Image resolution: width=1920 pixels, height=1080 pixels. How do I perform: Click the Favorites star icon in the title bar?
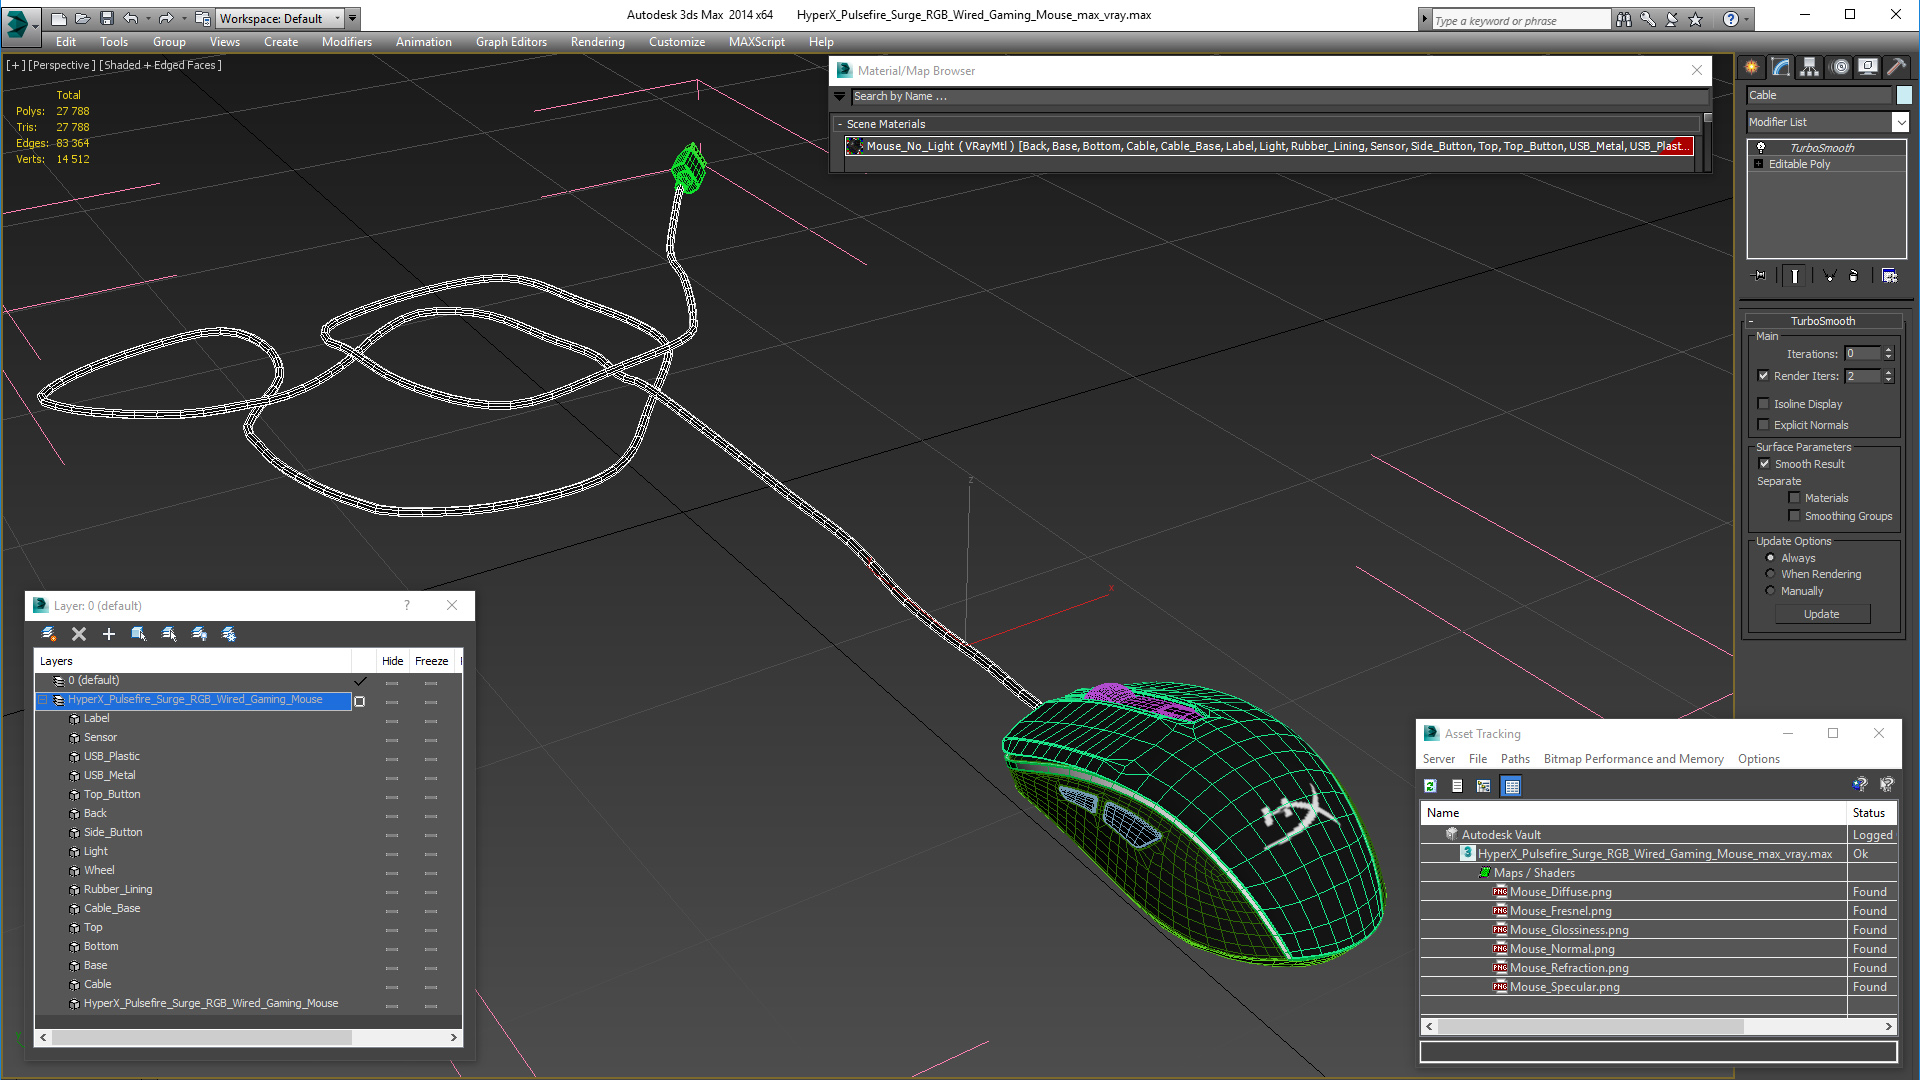pos(1696,19)
